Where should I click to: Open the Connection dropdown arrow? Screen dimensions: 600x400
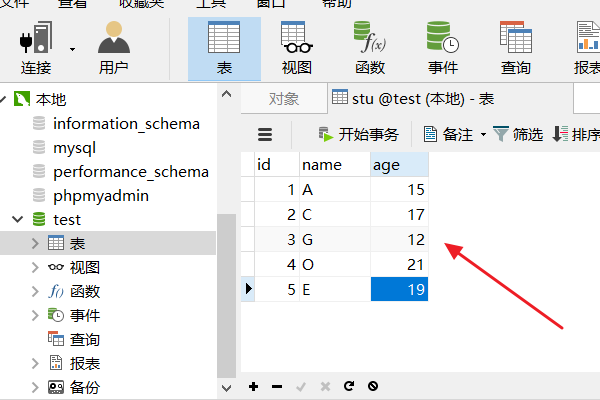point(72,49)
